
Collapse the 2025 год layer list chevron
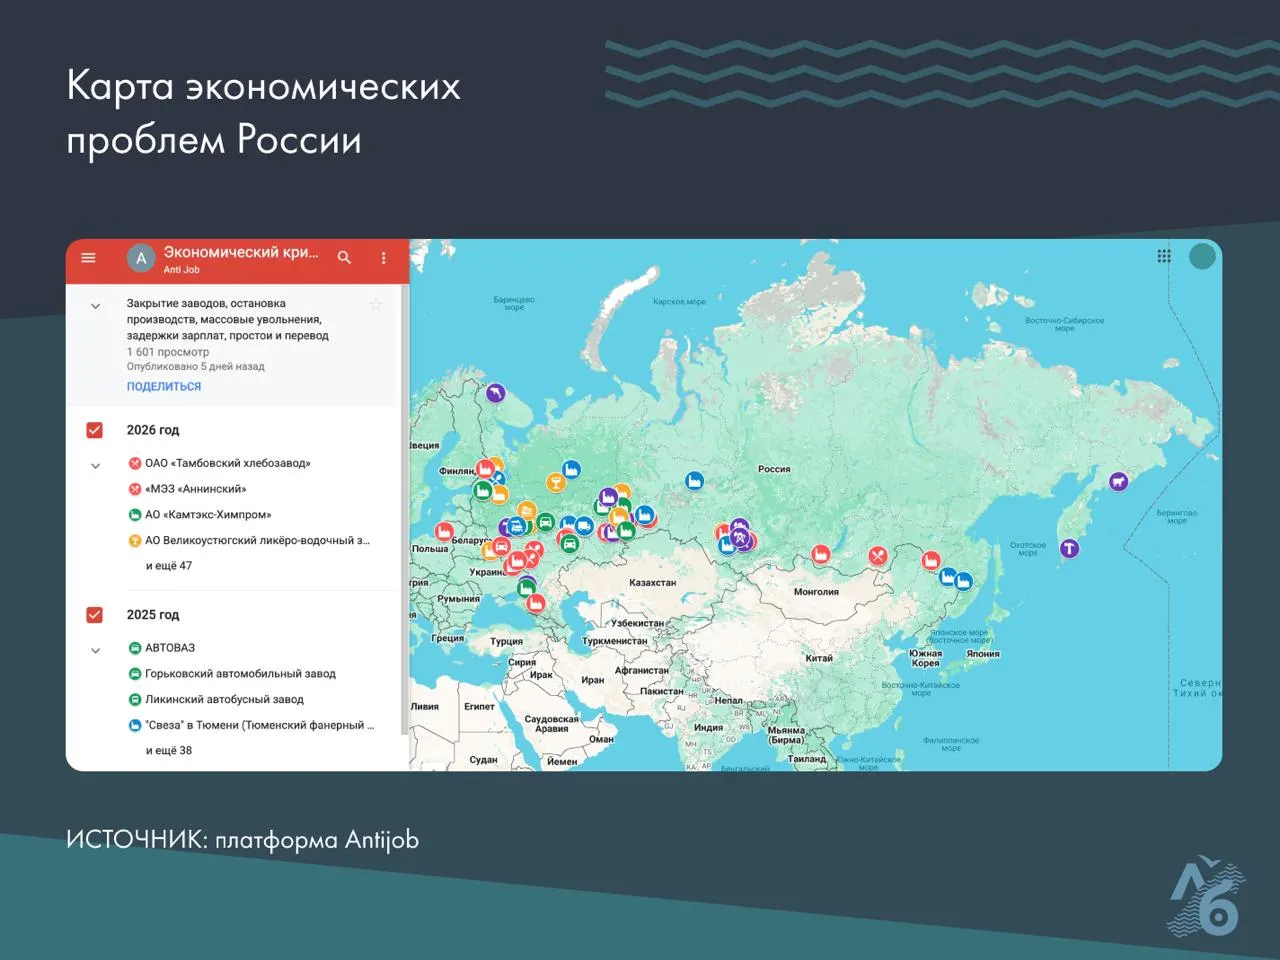pyautogui.click(x=95, y=650)
